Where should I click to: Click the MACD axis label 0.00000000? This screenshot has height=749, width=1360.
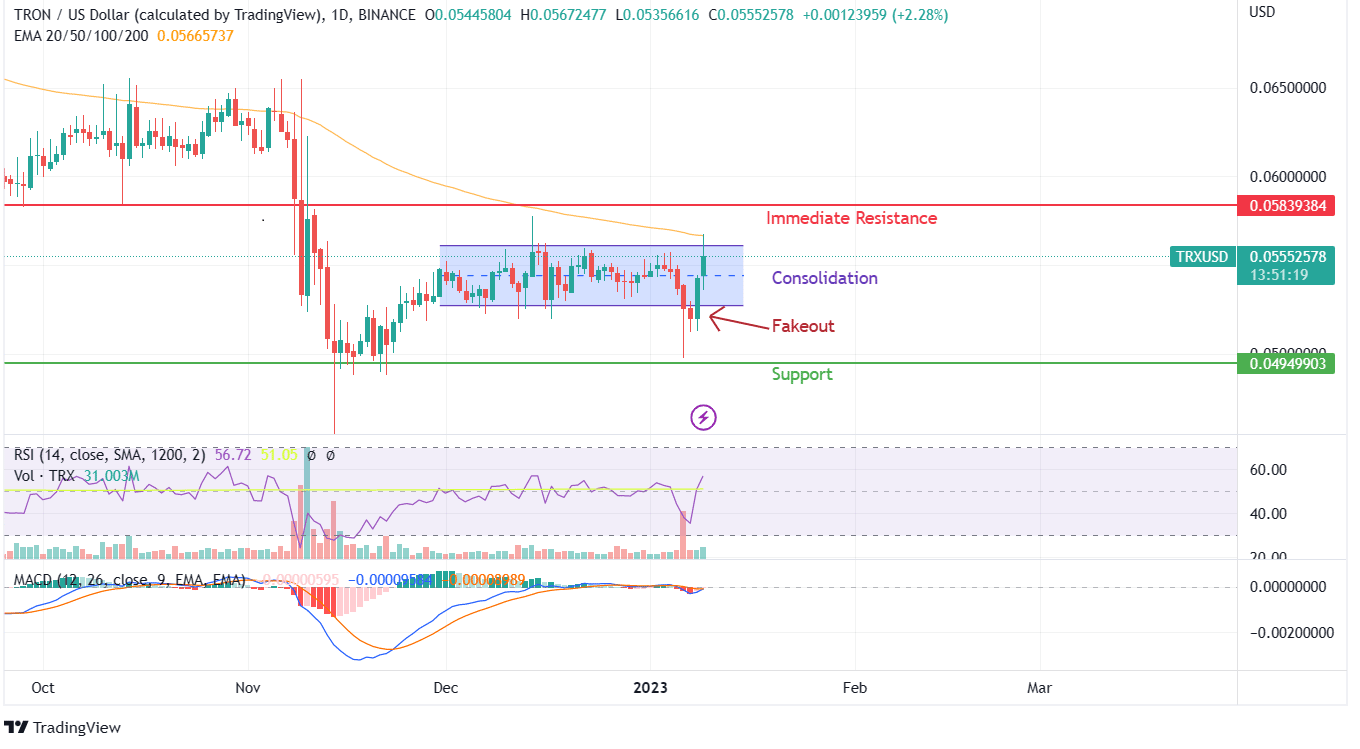pyautogui.click(x=1288, y=587)
